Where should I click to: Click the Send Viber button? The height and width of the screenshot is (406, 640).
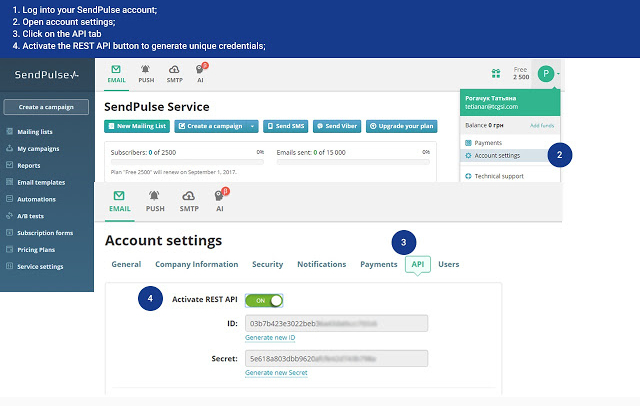[x=336, y=126]
